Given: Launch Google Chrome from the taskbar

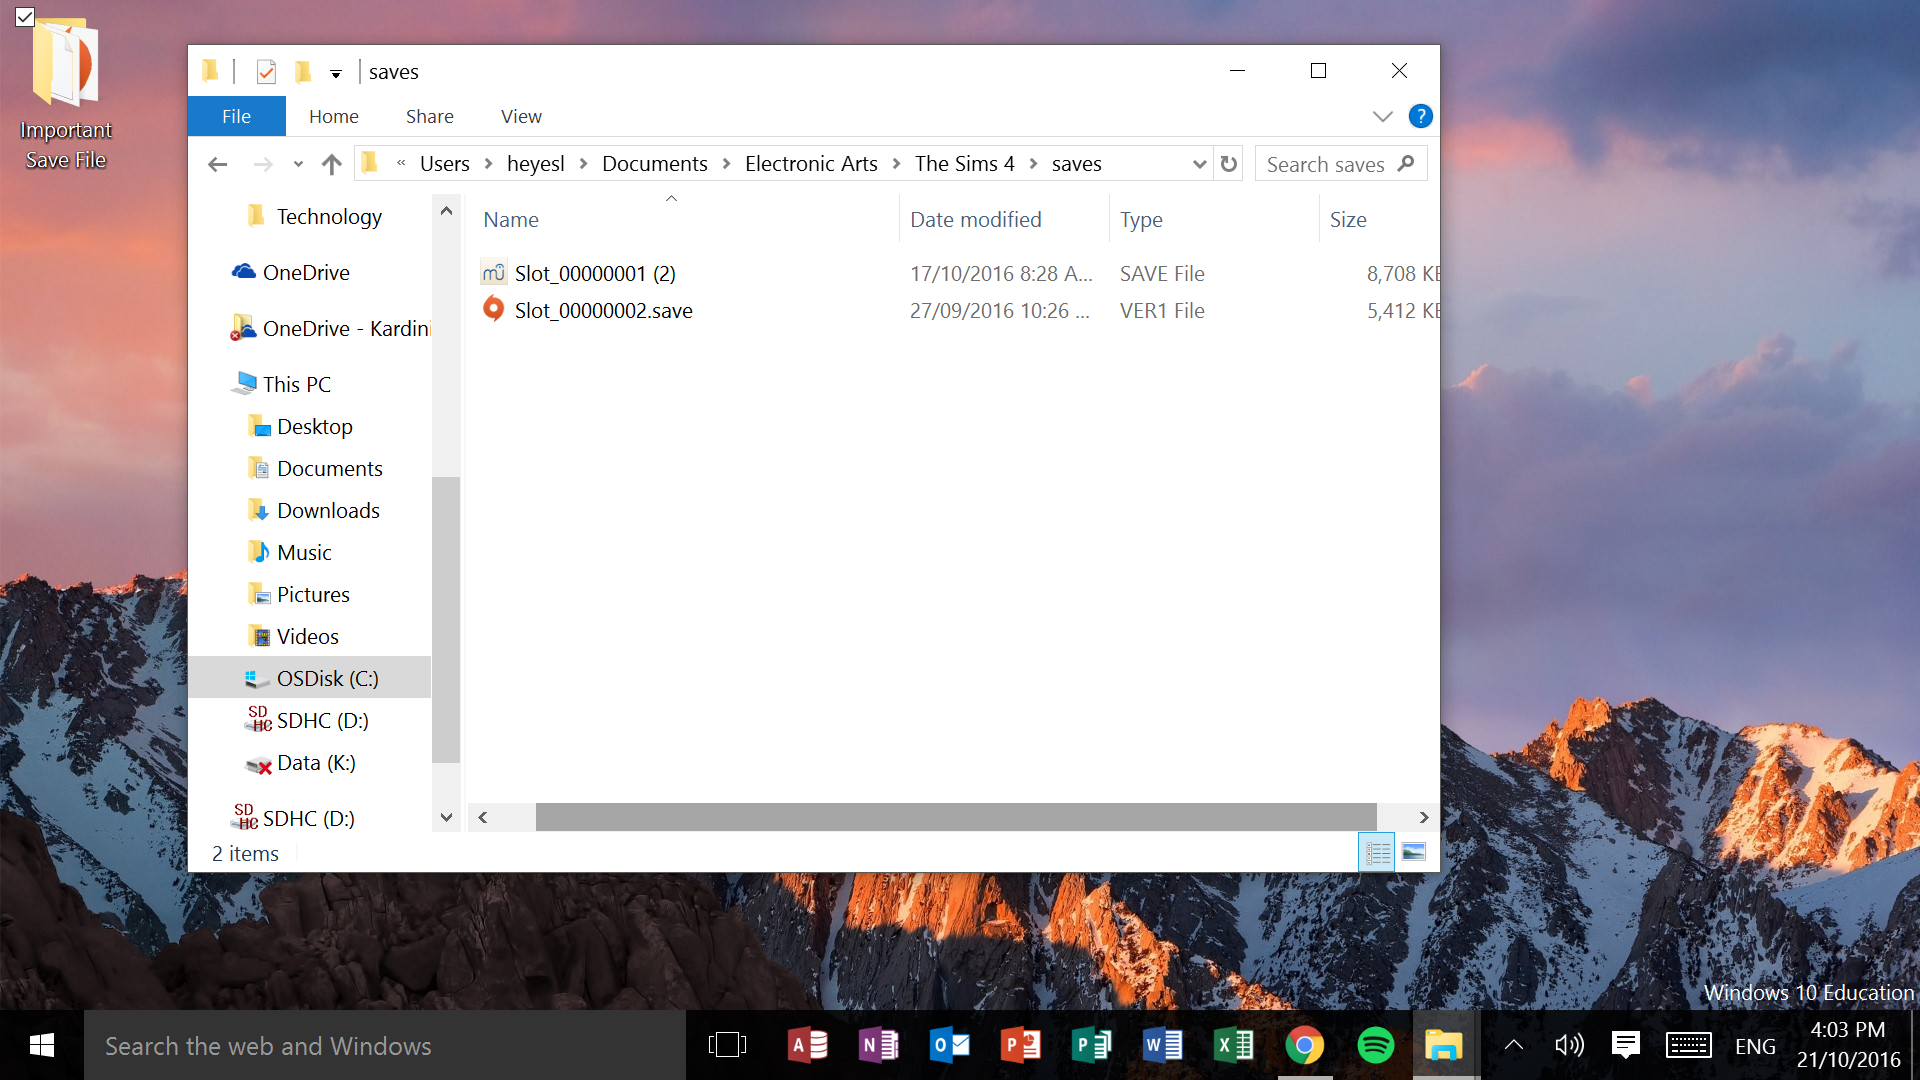Looking at the screenshot, I should (x=1304, y=1045).
